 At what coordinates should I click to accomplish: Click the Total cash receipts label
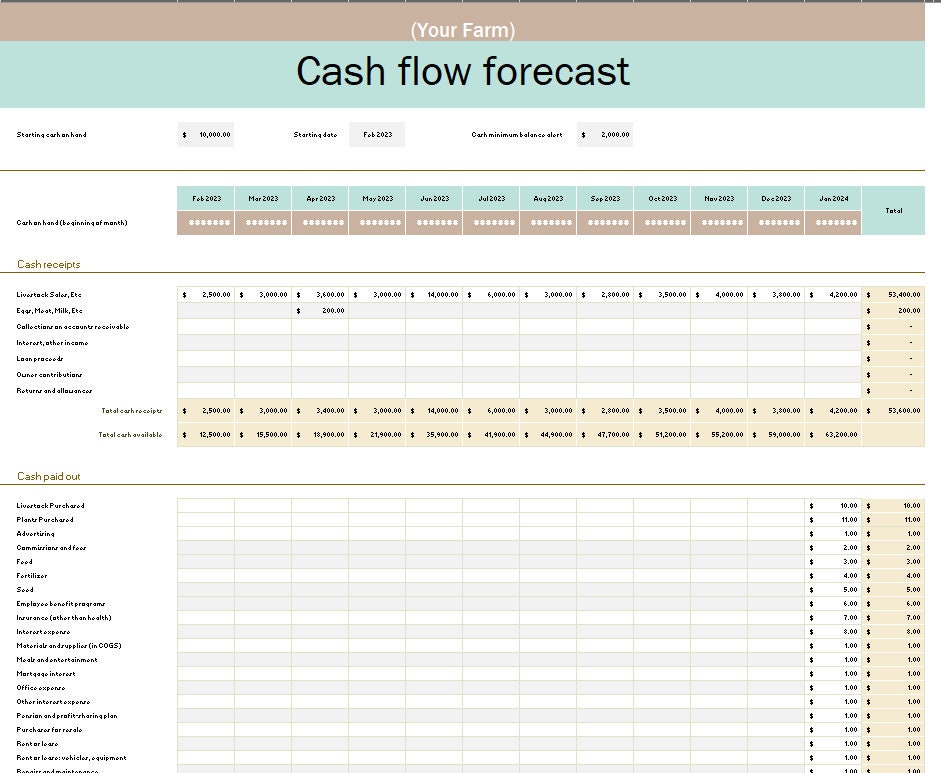(x=131, y=410)
